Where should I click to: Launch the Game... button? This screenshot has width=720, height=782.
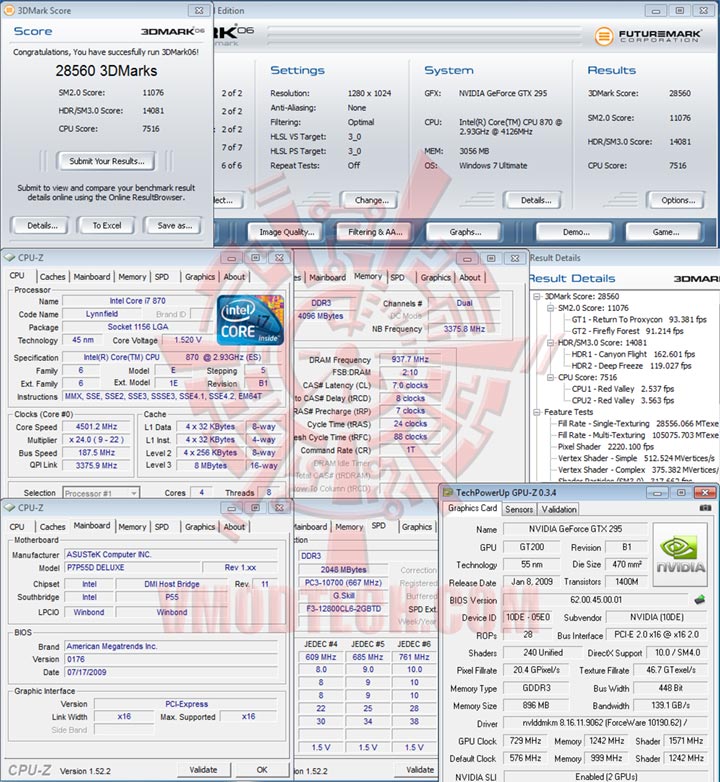pyautogui.click(x=666, y=232)
